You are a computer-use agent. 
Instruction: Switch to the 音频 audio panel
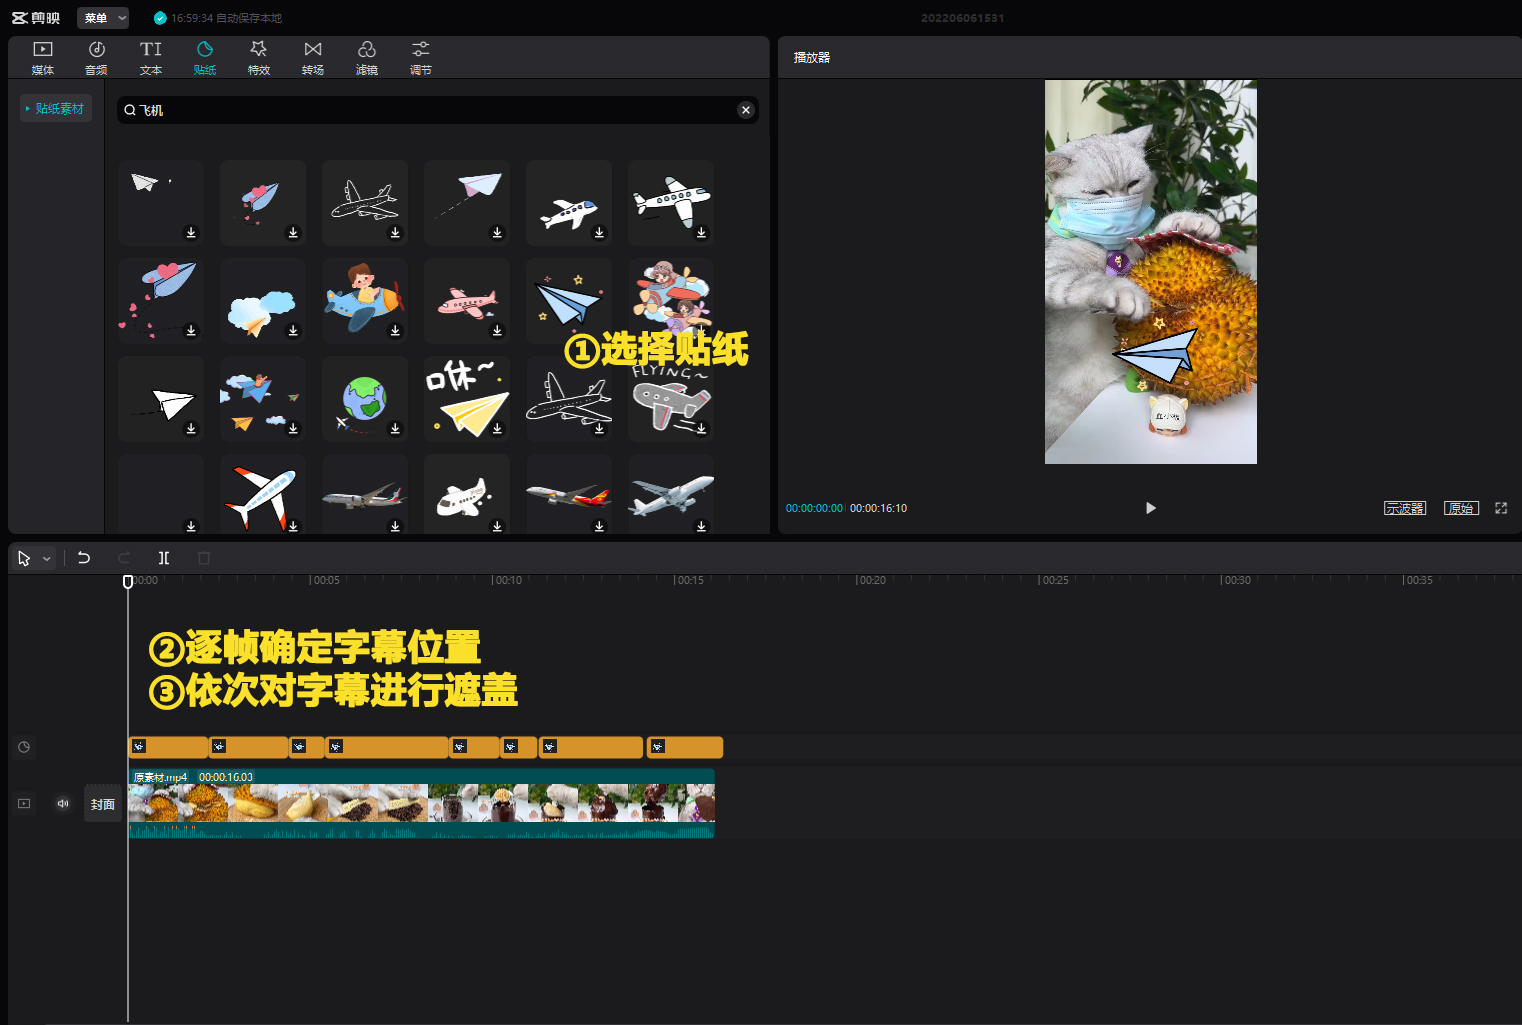96,56
